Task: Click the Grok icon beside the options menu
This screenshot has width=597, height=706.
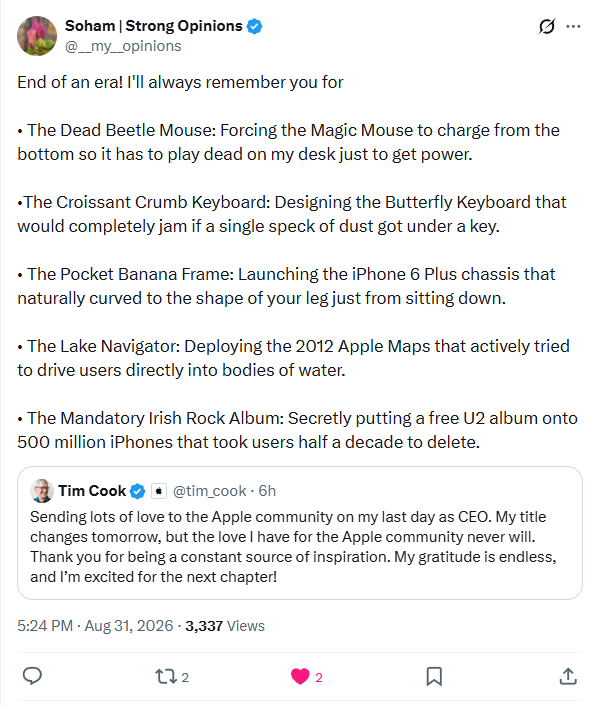Action: coord(547,26)
